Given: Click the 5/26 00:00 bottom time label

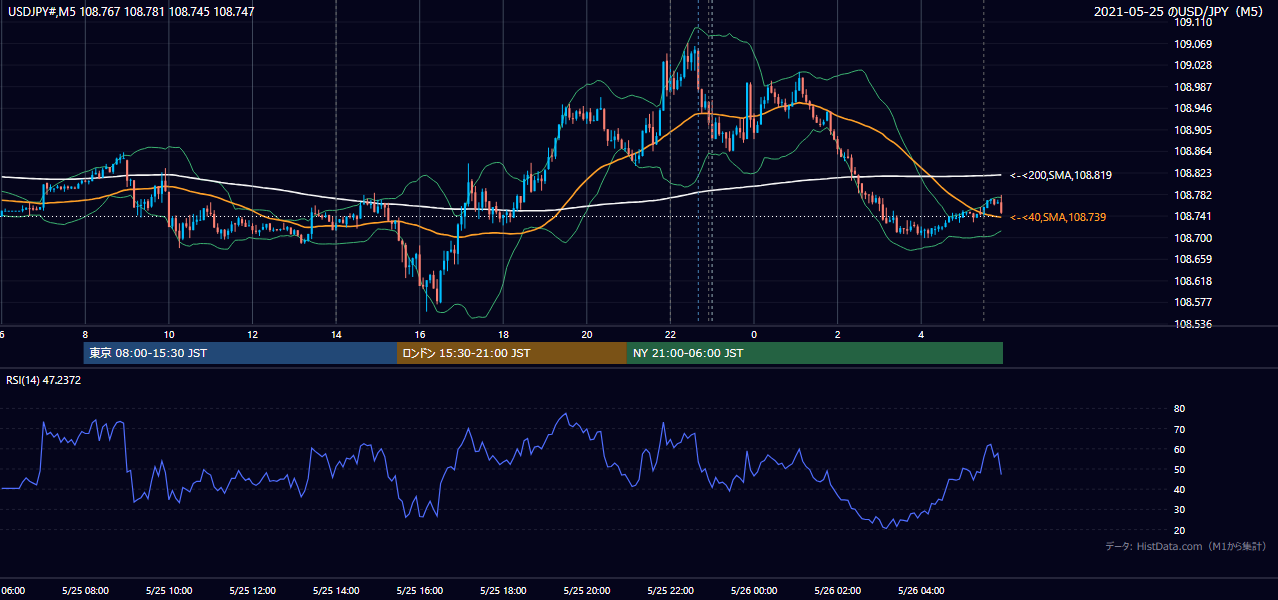Looking at the screenshot, I should pyautogui.click(x=754, y=590).
